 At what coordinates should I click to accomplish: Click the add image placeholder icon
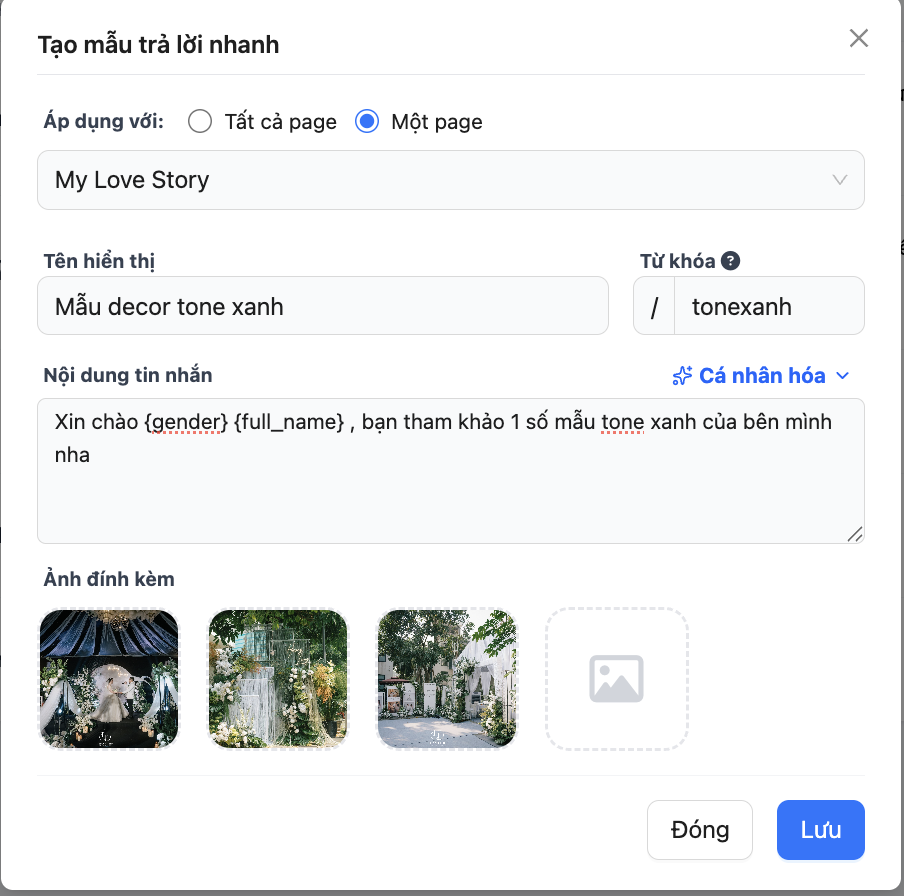tap(616, 679)
